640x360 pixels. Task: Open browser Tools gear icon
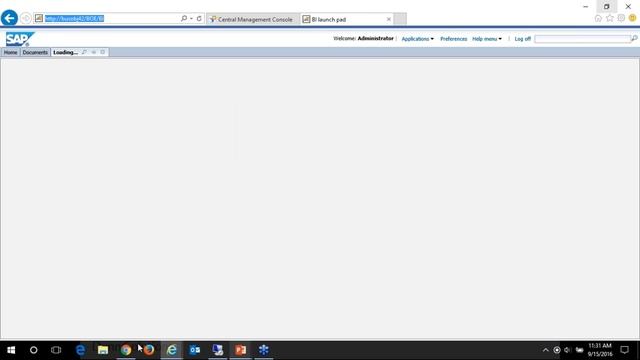click(621, 18)
